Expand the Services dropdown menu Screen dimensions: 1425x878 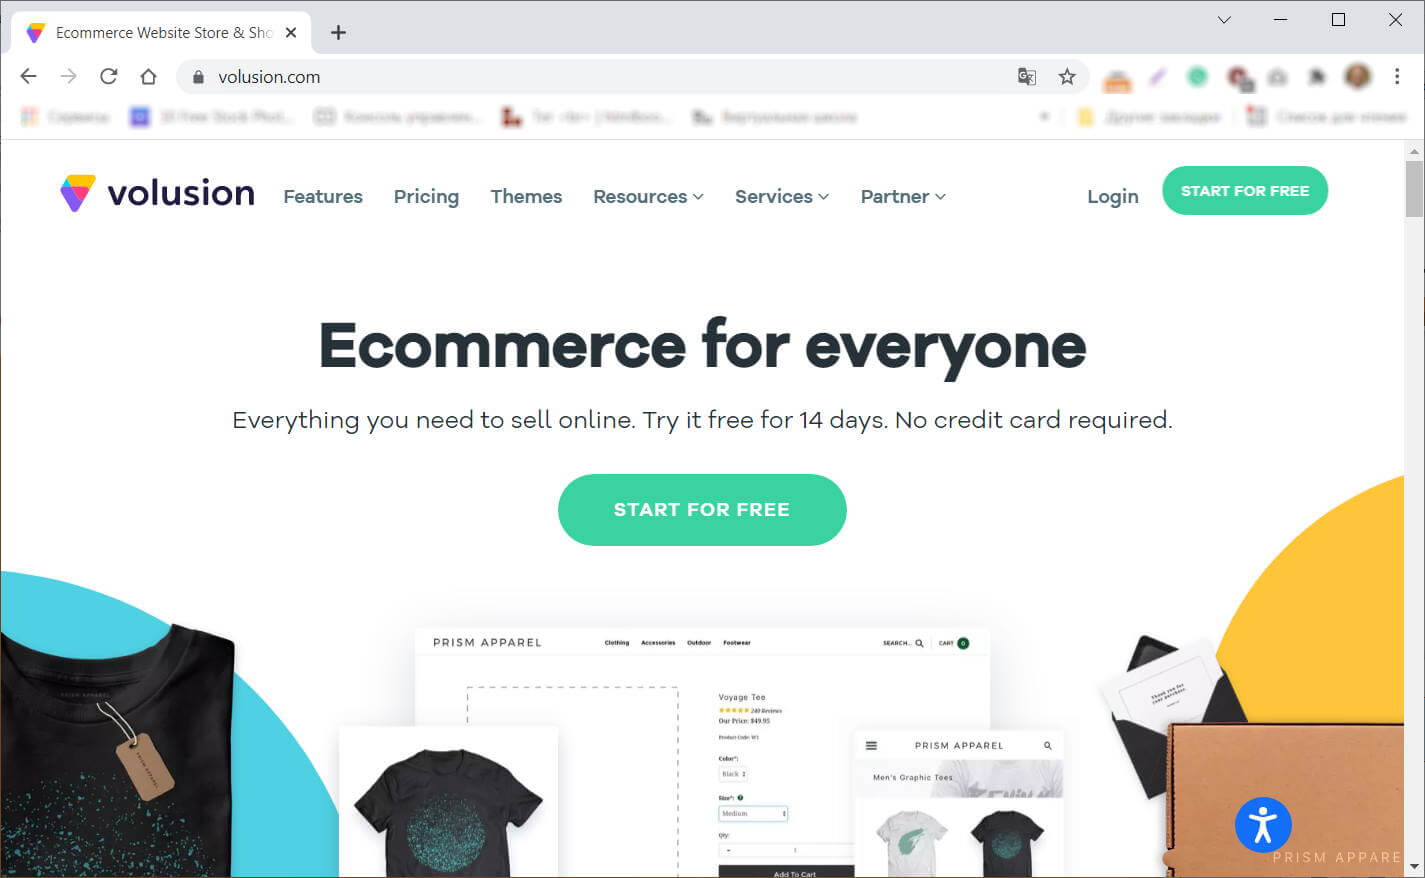(x=782, y=197)
